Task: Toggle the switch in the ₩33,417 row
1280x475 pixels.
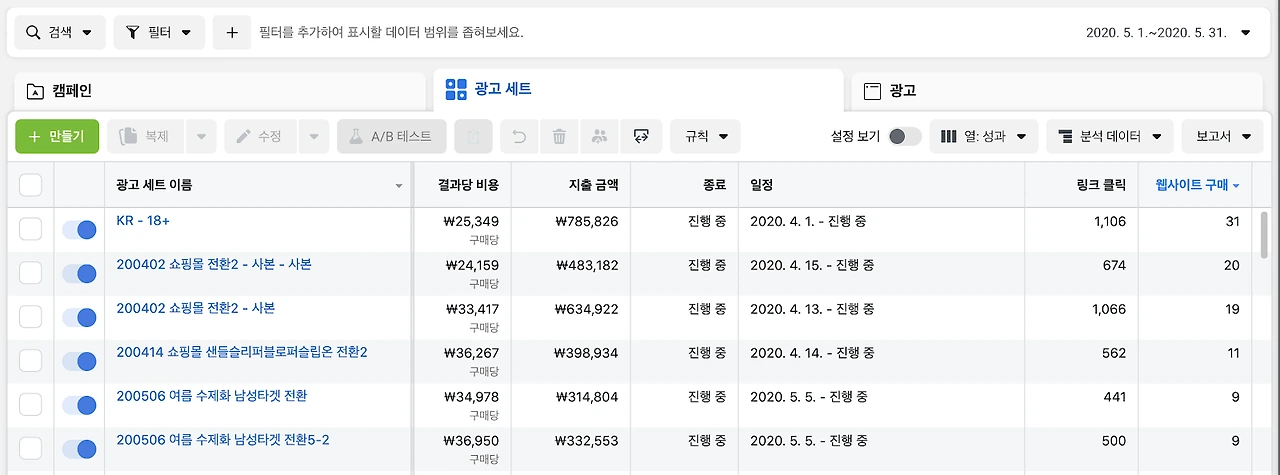Action: coord(79,317)
